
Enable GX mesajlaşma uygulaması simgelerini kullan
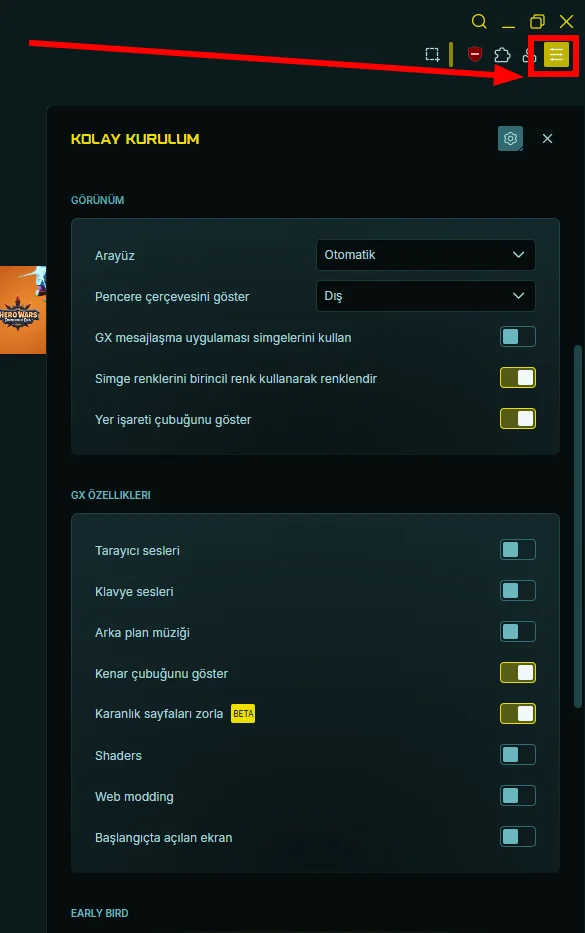[518, 337]
